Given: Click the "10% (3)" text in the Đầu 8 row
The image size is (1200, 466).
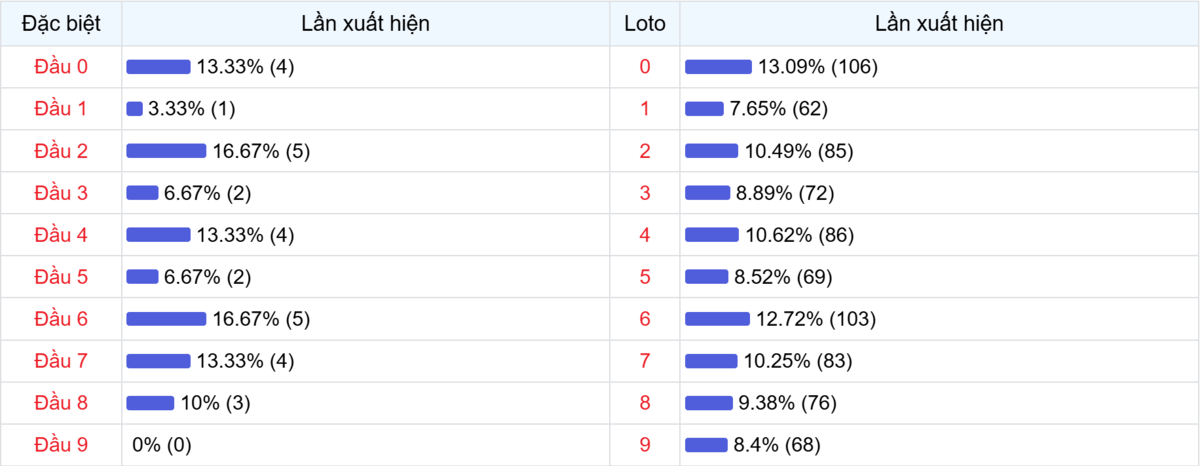Looking at the screenshot, I should click(215, 403).
